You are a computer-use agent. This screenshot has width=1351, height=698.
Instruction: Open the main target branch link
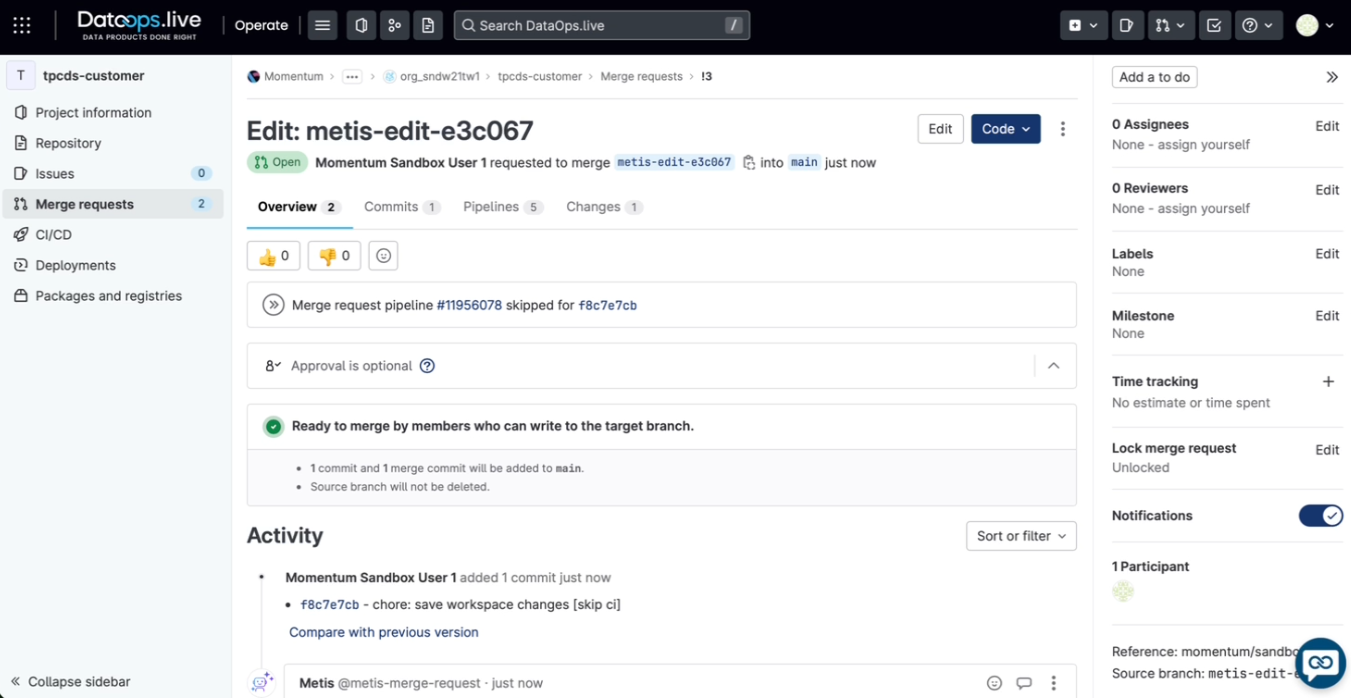coord(804,162)
